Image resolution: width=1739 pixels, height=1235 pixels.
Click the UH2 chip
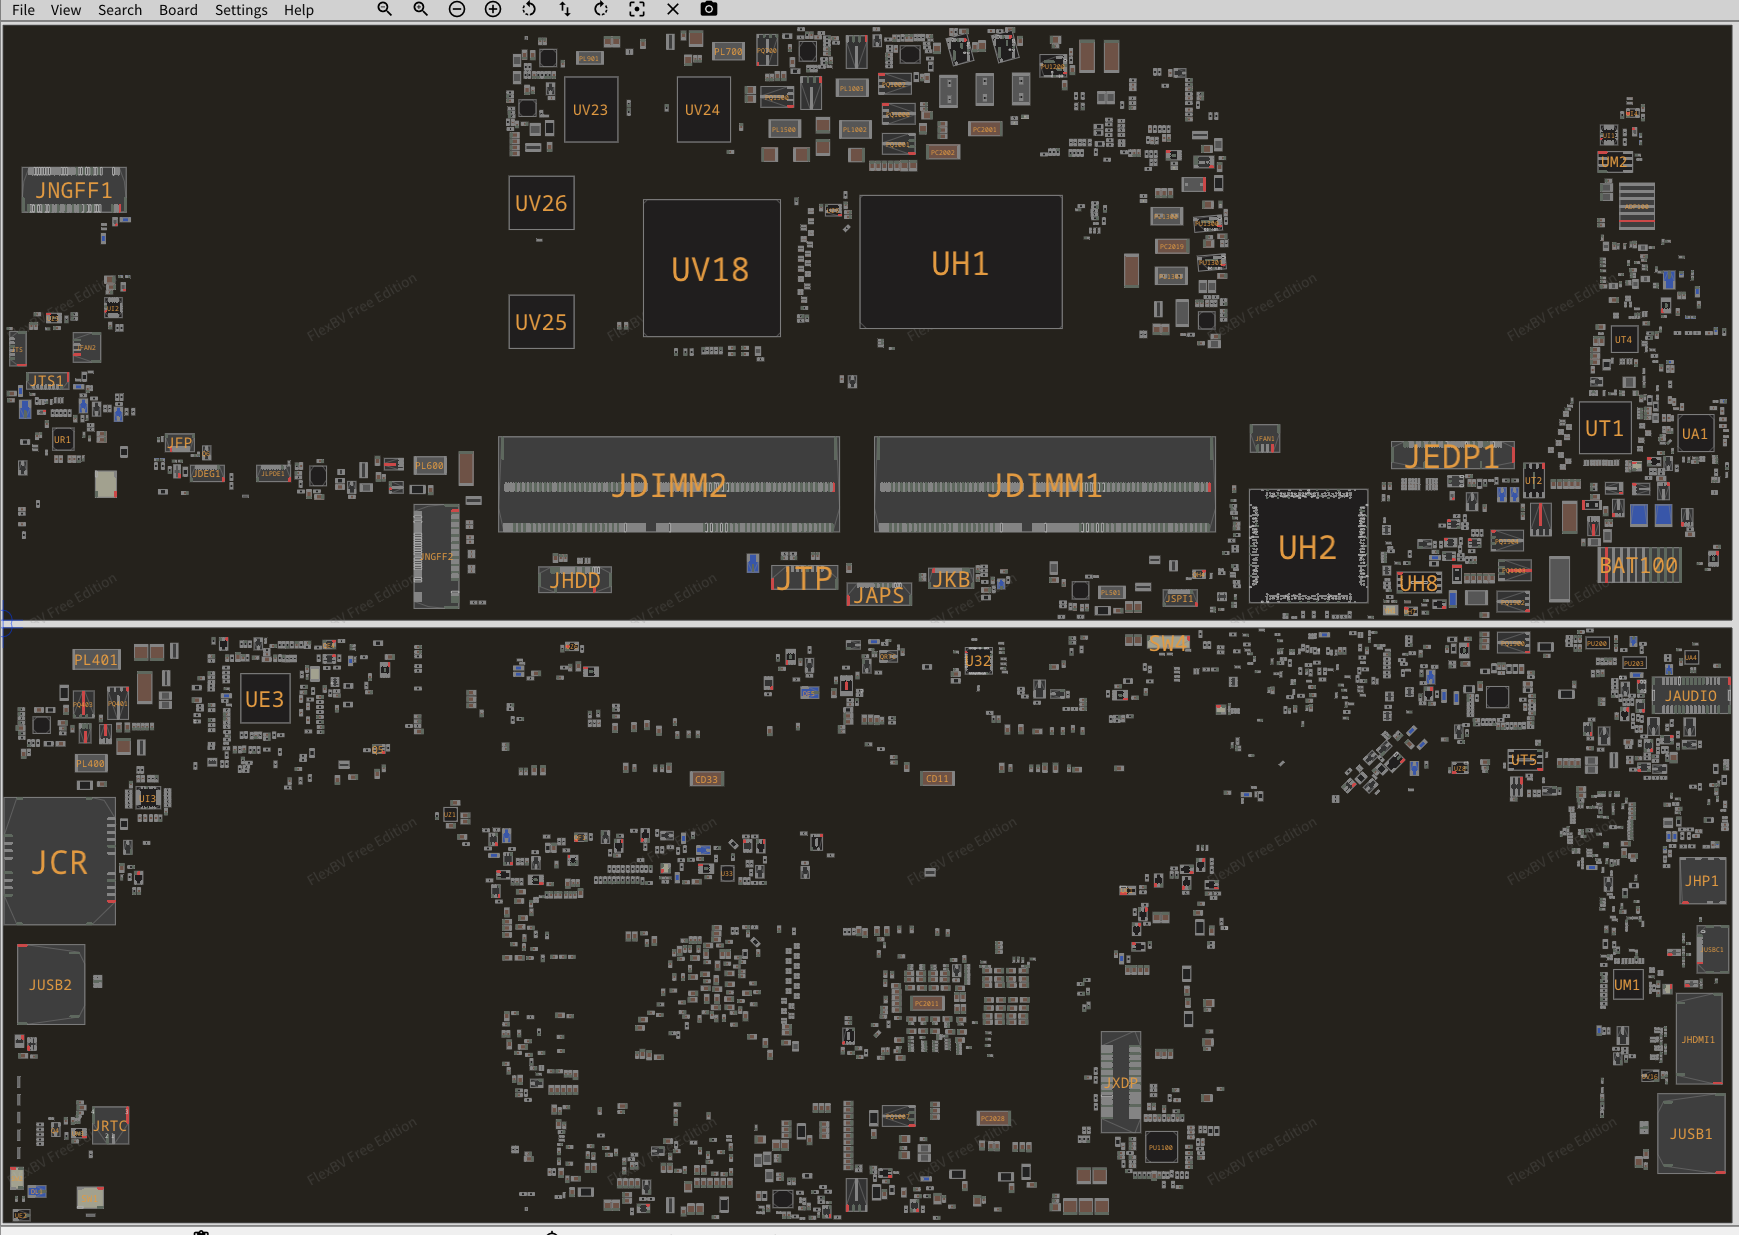click(x=1307, y=547)
